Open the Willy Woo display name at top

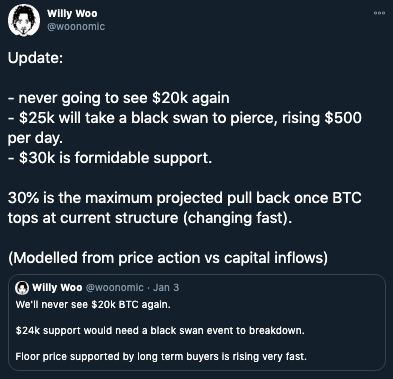72,13
